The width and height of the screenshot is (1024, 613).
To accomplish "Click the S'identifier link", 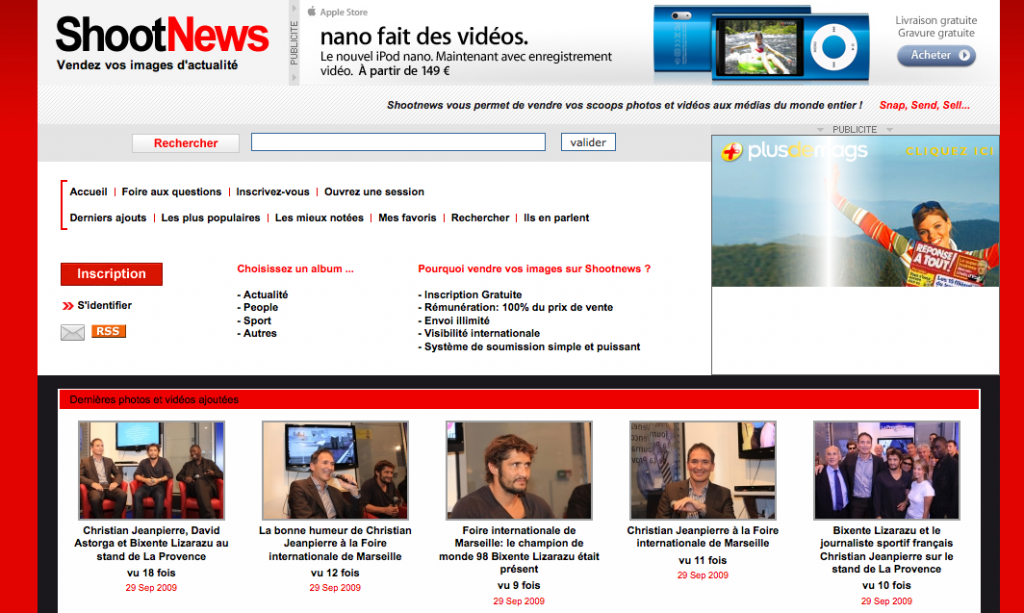I will click(x=104, y=306).
